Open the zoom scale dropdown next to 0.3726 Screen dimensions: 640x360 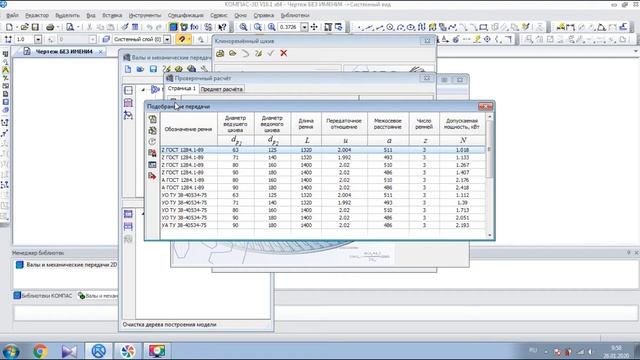coord(304,27)
